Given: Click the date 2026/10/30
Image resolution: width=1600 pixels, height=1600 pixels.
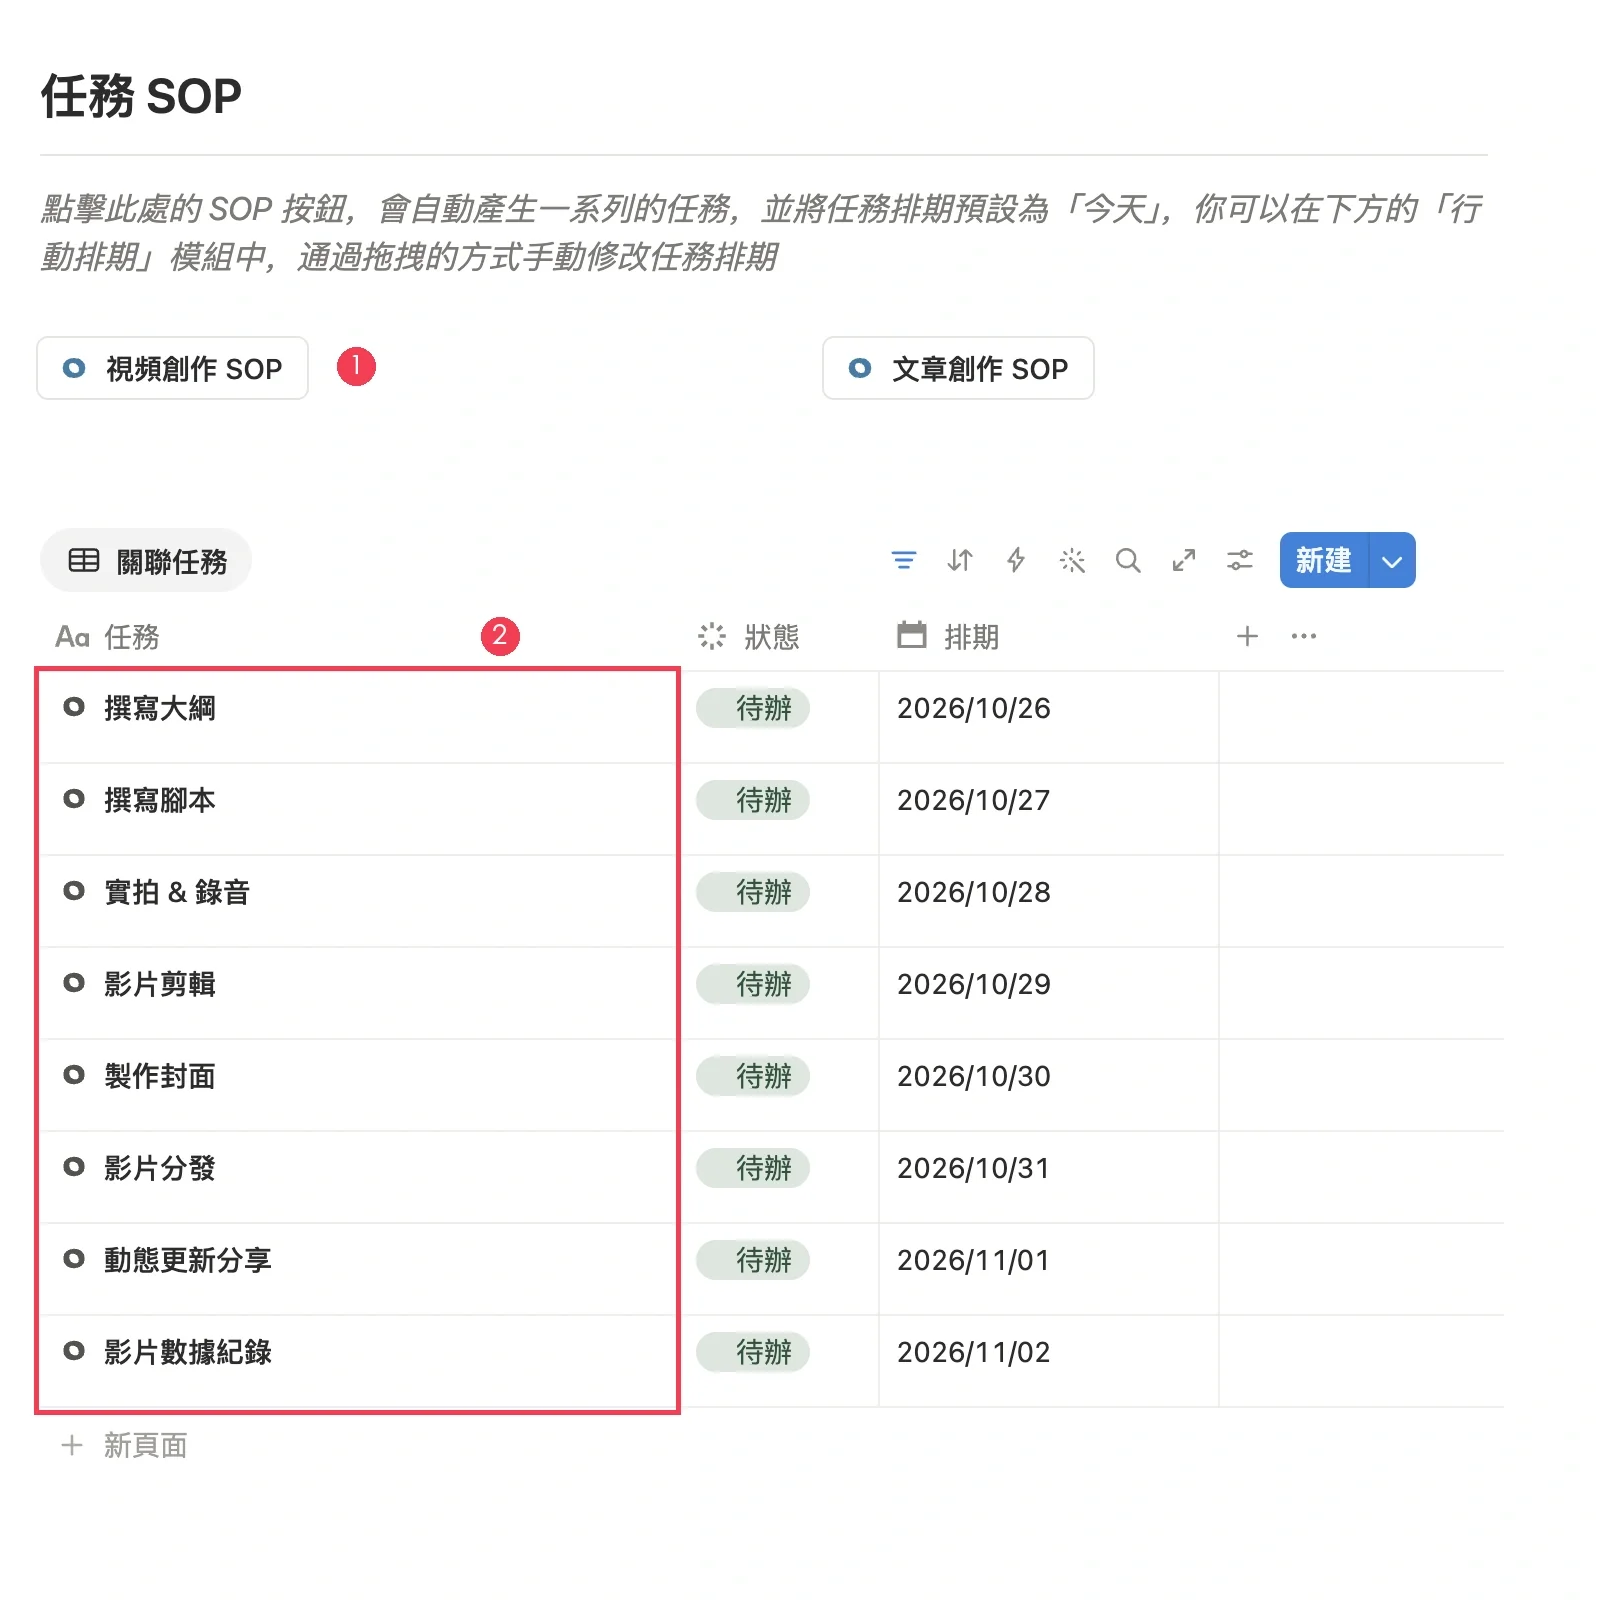Looking at the screenshot, I should pos(973,1076).
